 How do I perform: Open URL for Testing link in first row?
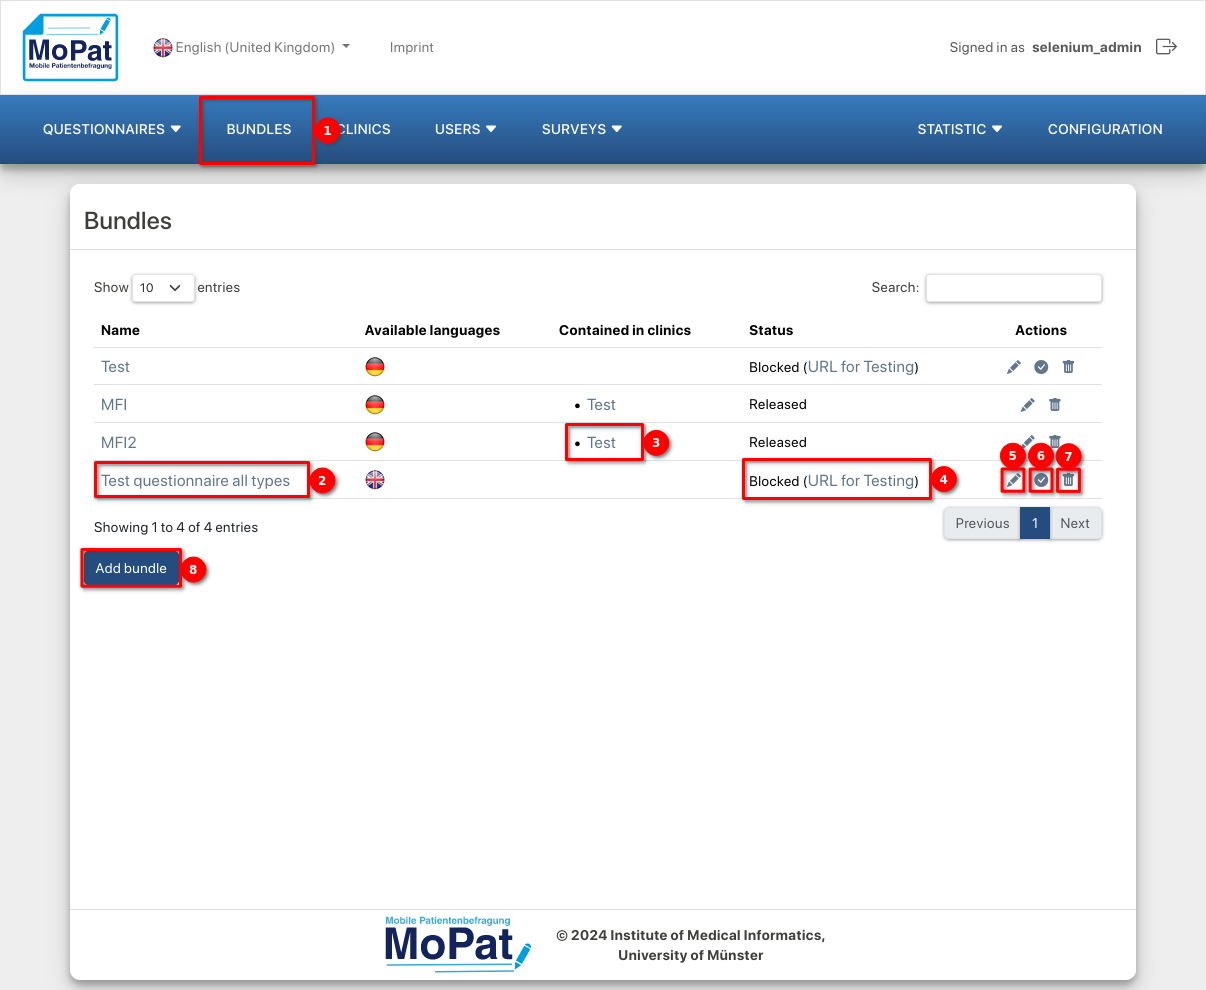860,367
